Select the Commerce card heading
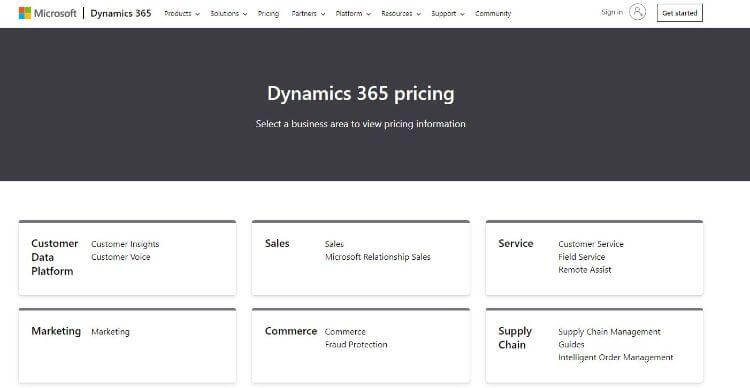Screen dimensions: 750x388 291,331
